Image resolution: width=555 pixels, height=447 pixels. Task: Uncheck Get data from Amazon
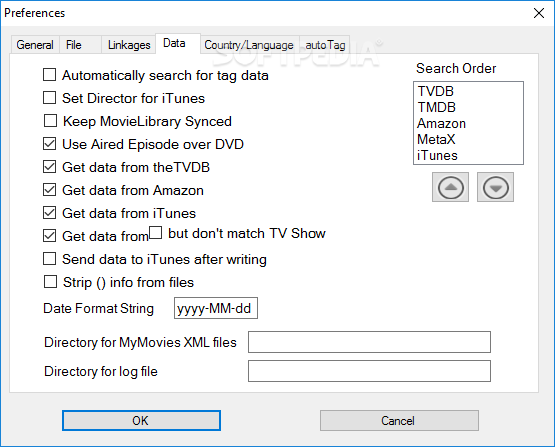[50, 190]
